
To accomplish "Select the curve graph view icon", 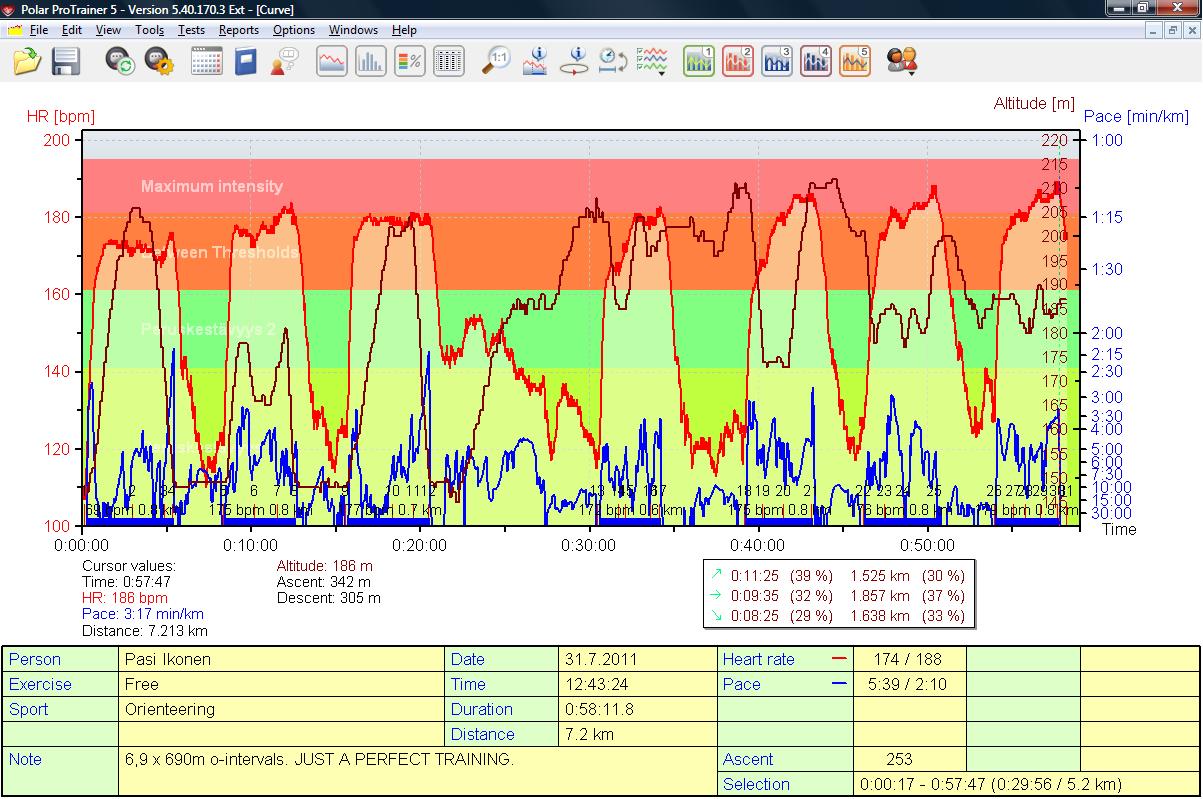I will click(x=332, y=62).
